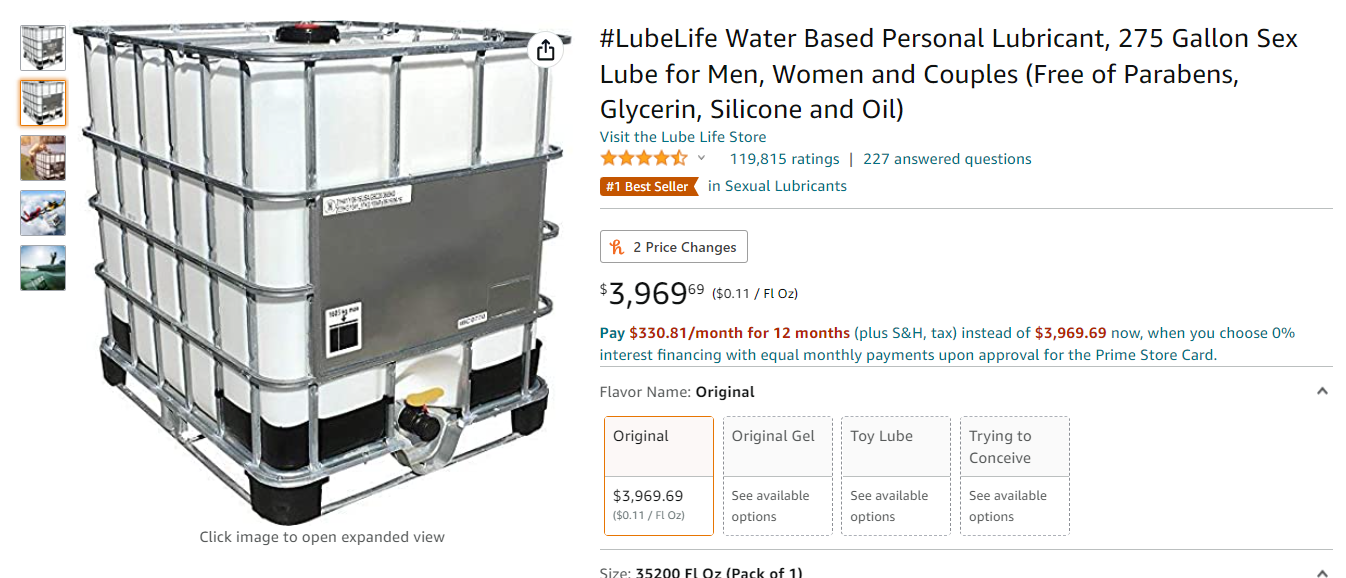Click the Honey icon in Price Changes
The image size is (1346, 578).
pyautogui.click(x=617, y=247)
